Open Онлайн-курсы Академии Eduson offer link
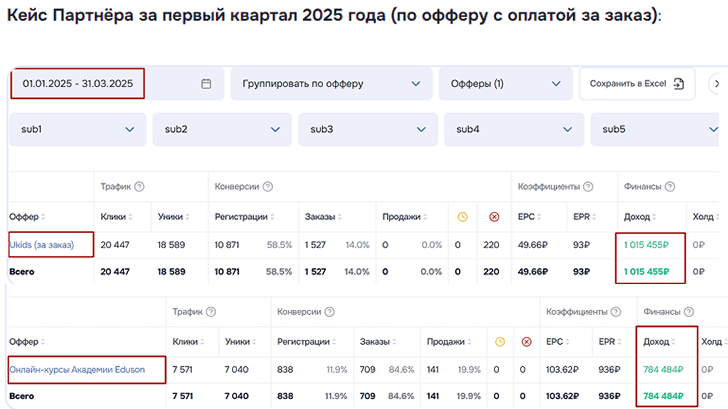The height and width of the screenshot is (409, 728). [x=77, y=370]
